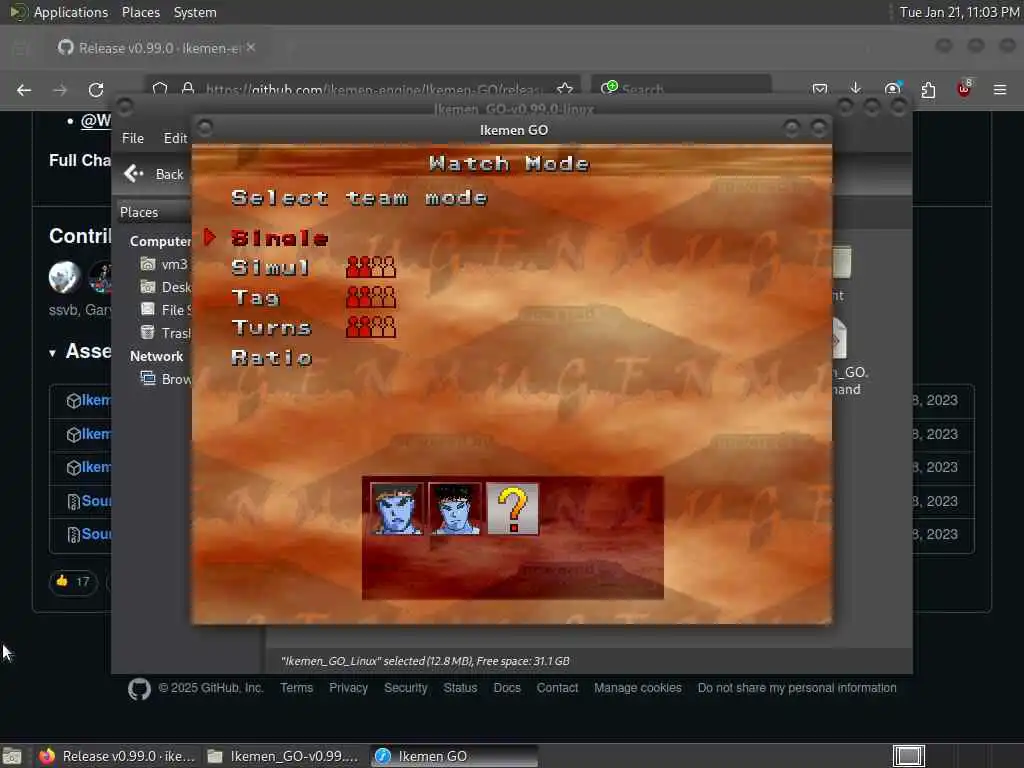
Task: Open vm3 home folder in sidebar
Action: [164, 264]
